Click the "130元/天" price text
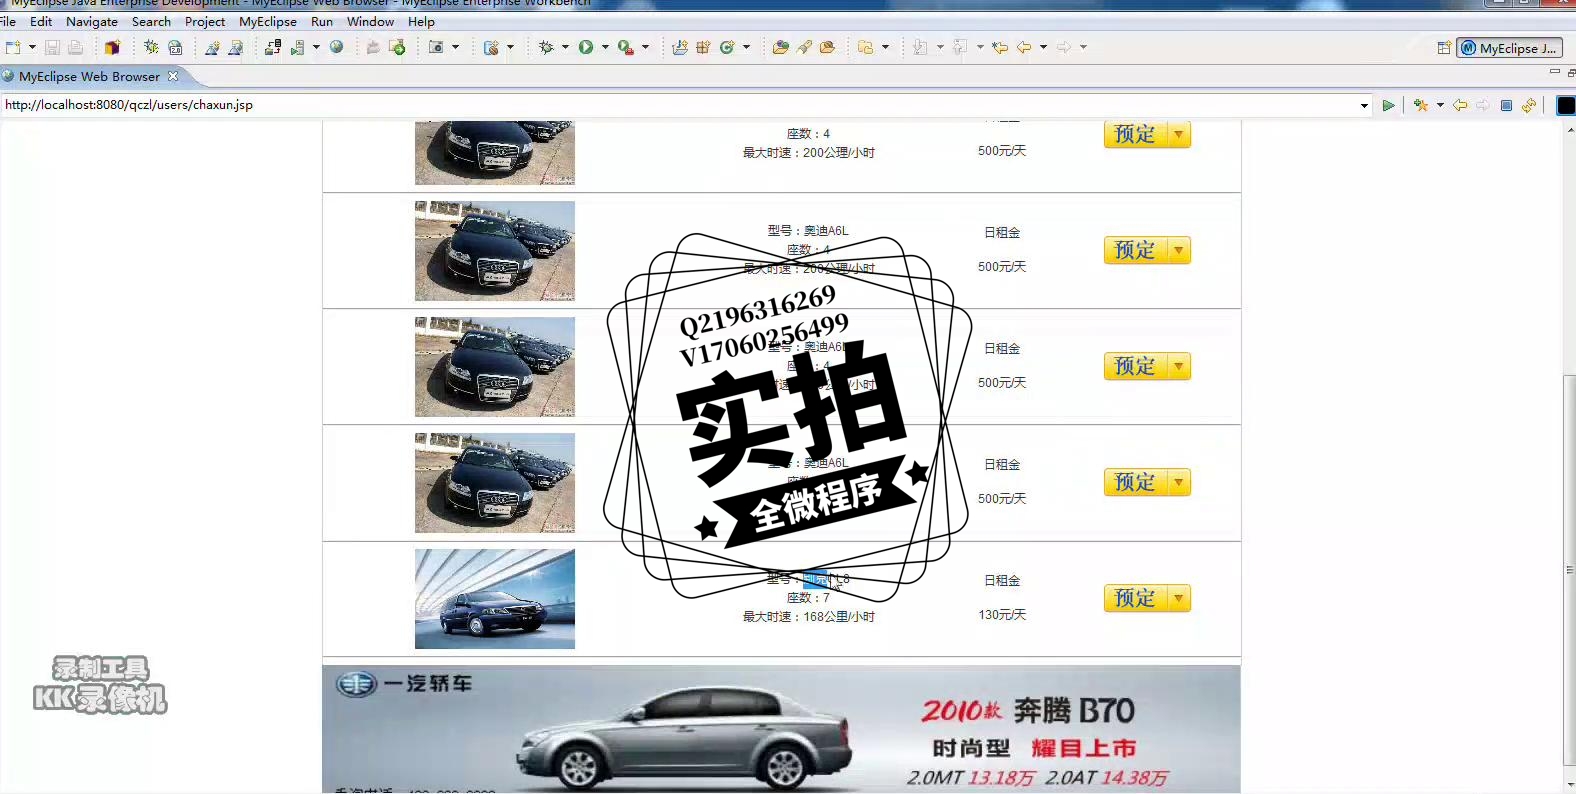This screenshot has height=794, width=1576. coord(1002,615)
